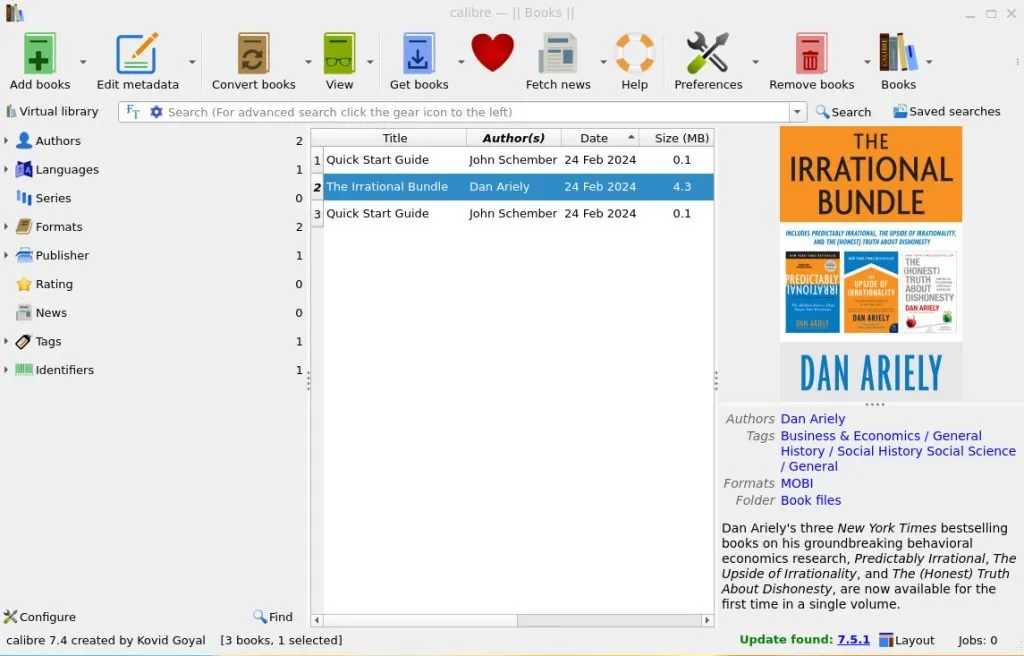Open the Books library icon

[x=898, y=52]
